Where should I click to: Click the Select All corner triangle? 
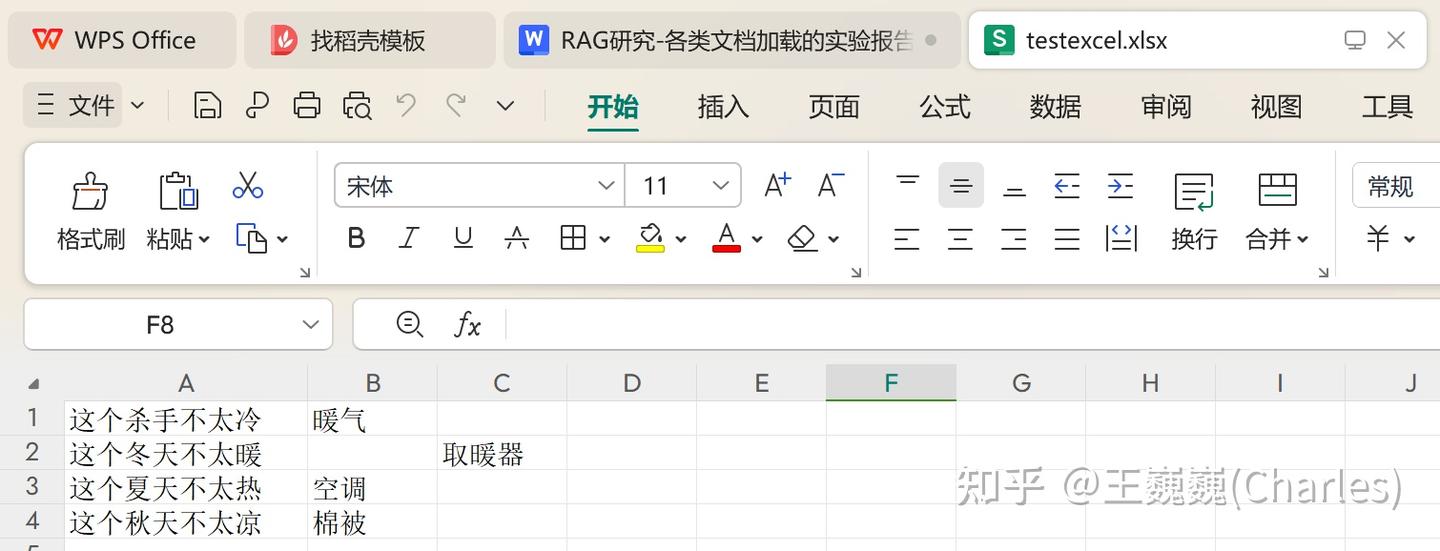(x=33, y=383)
